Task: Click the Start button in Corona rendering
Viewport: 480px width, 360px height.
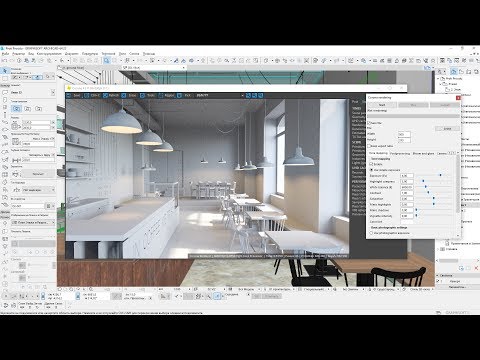Action: click(x=382, y=105)
